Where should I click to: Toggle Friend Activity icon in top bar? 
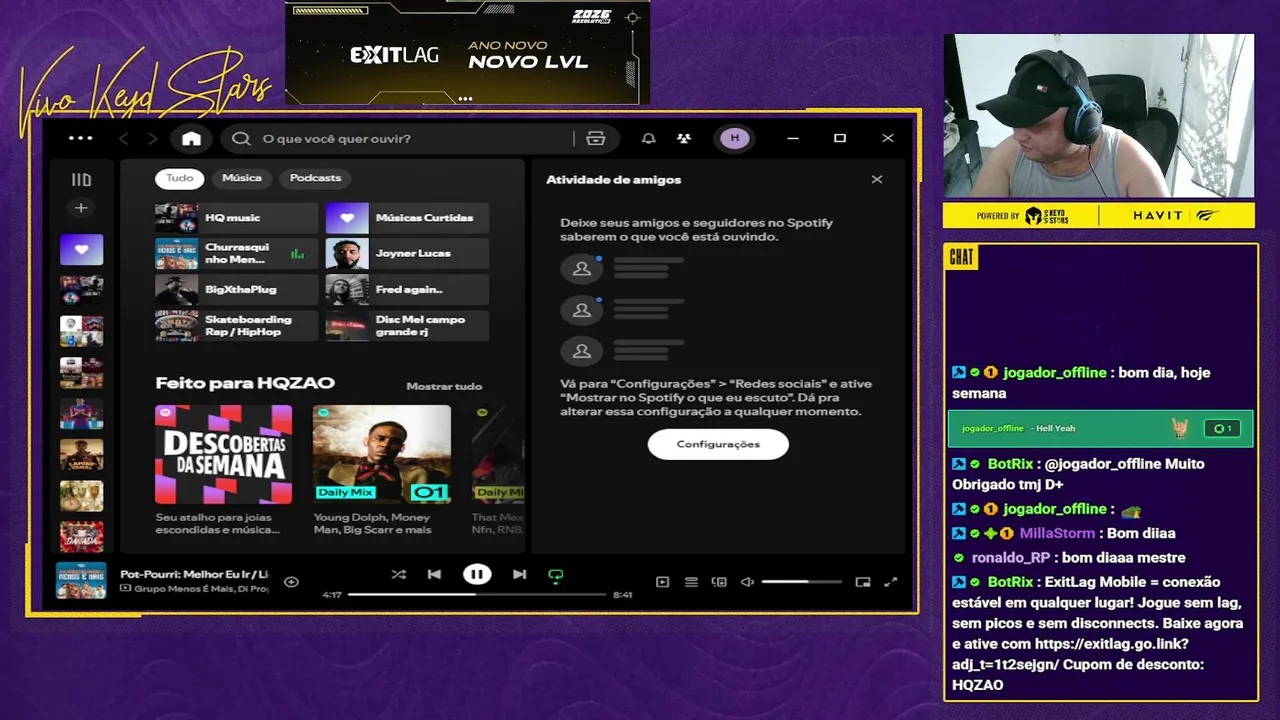(x=684, y=139)
